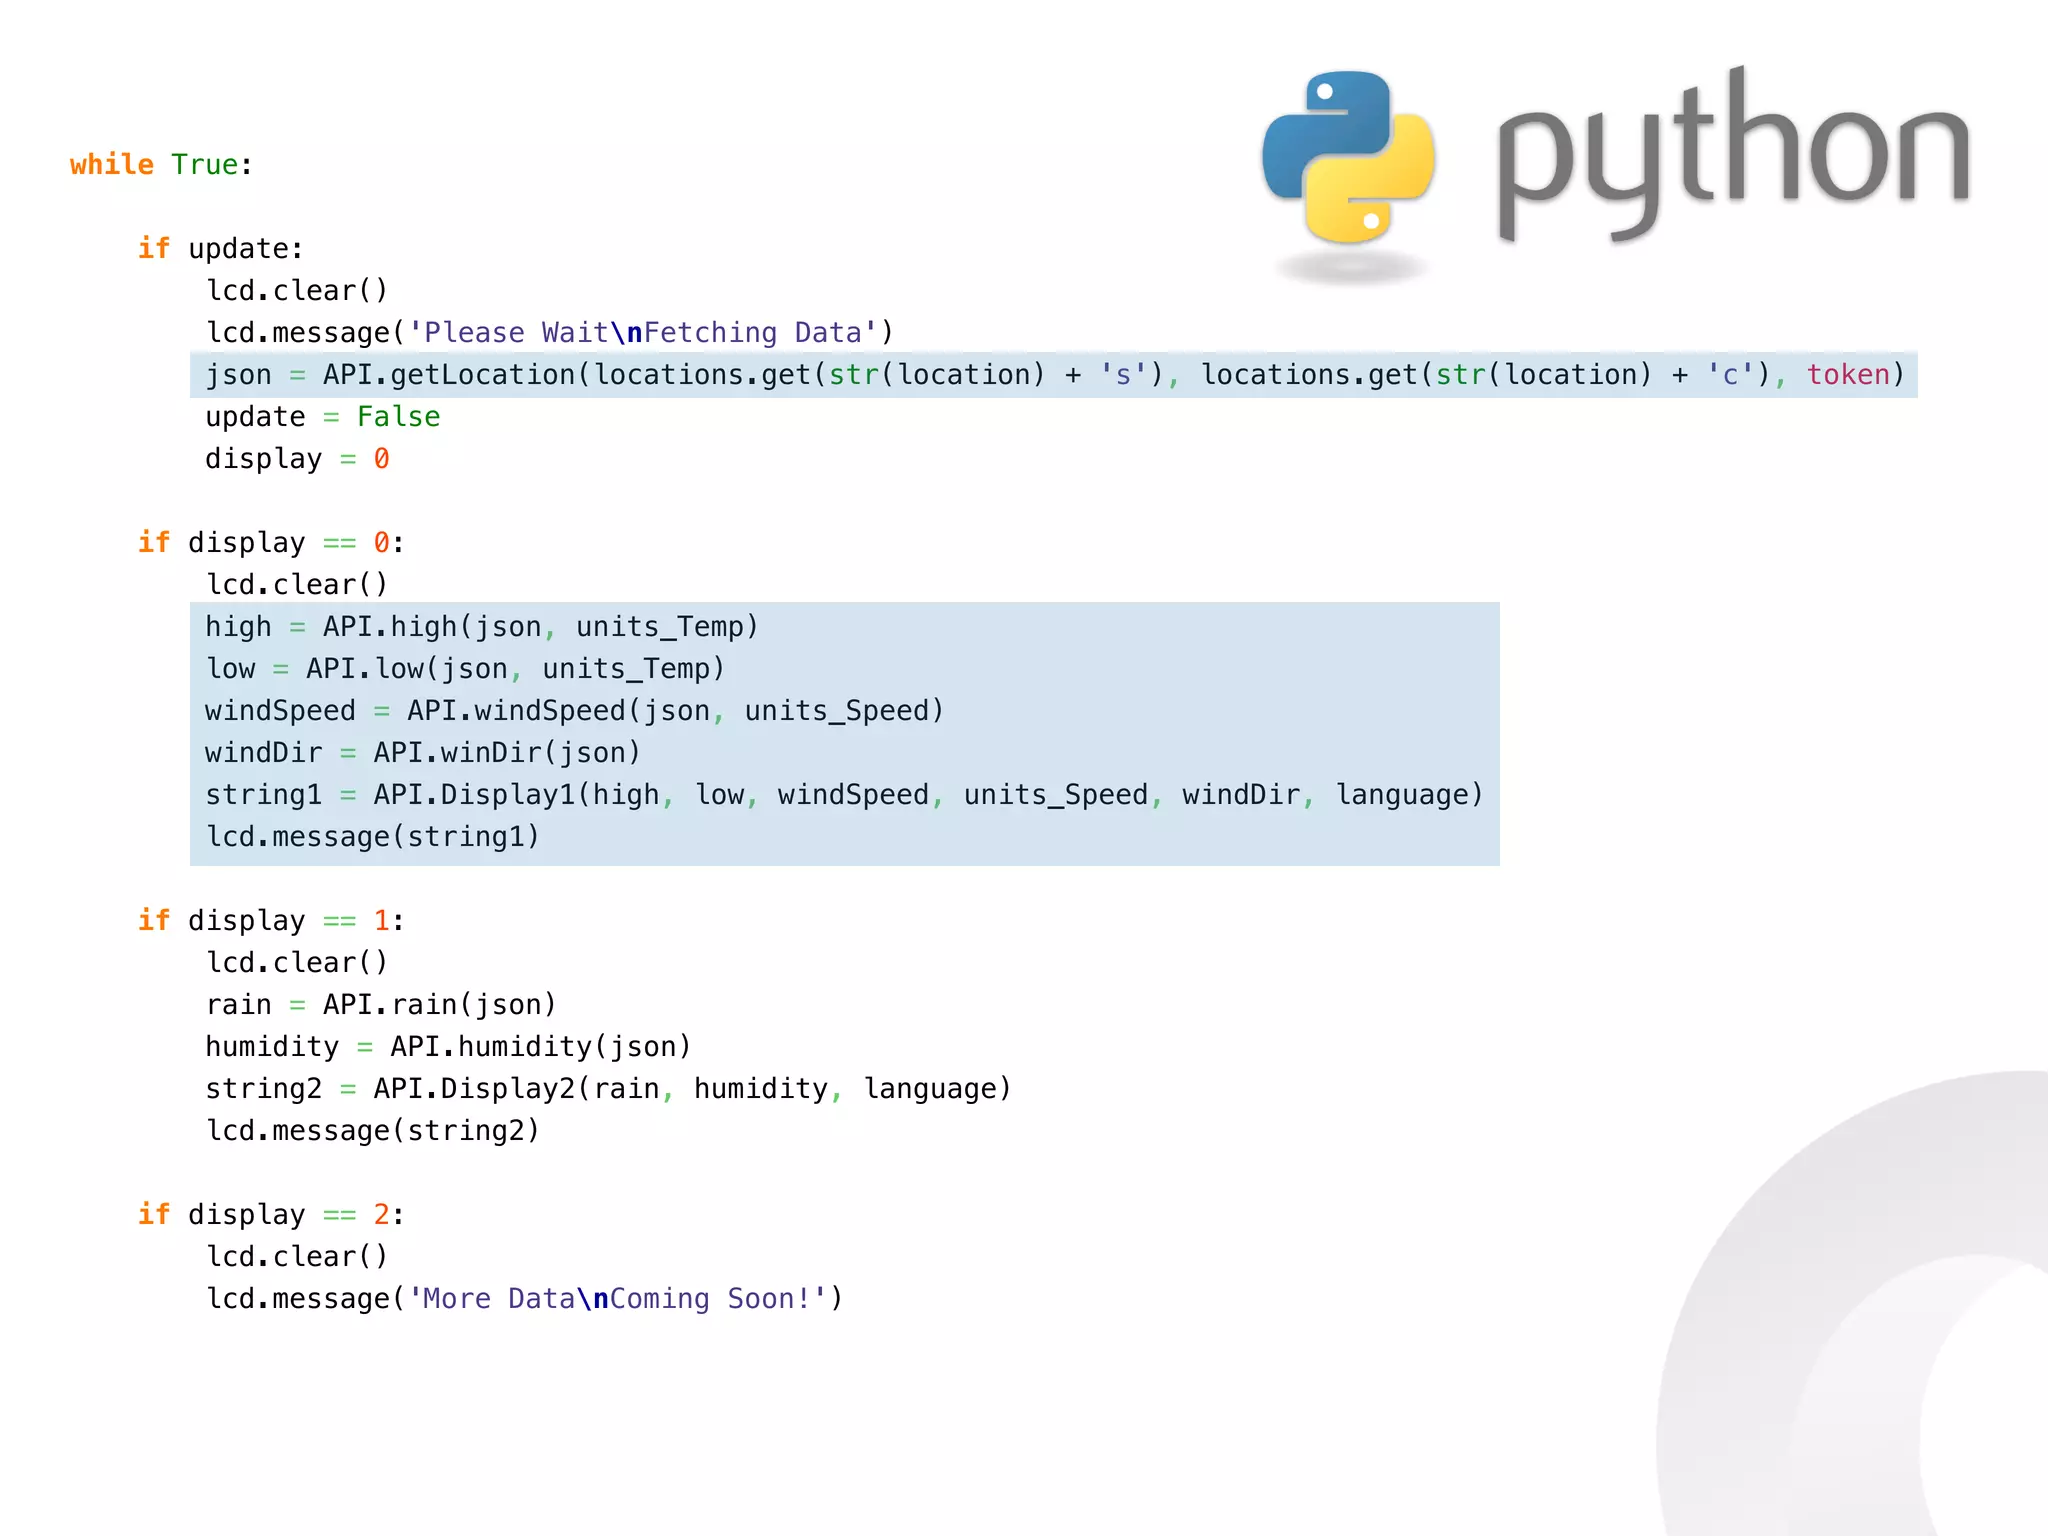Click the 'string1 = API.Display1' line
This screenshot has height=1536, width=2048.
[844, 794]
